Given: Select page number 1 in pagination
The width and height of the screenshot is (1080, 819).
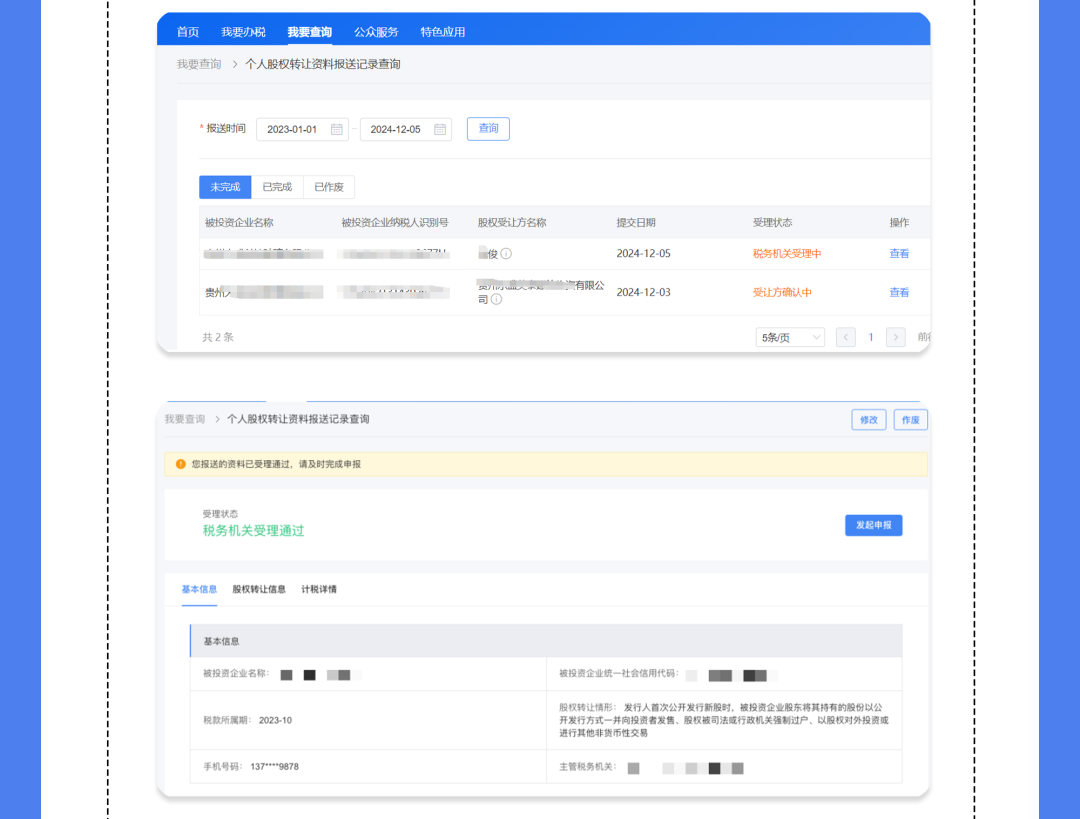Looking at the screenshot, I should (x=871, y=338).
